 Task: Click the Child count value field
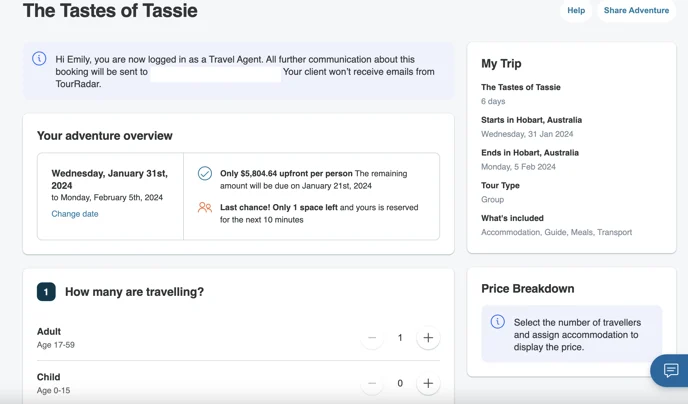tap(400, 383)
